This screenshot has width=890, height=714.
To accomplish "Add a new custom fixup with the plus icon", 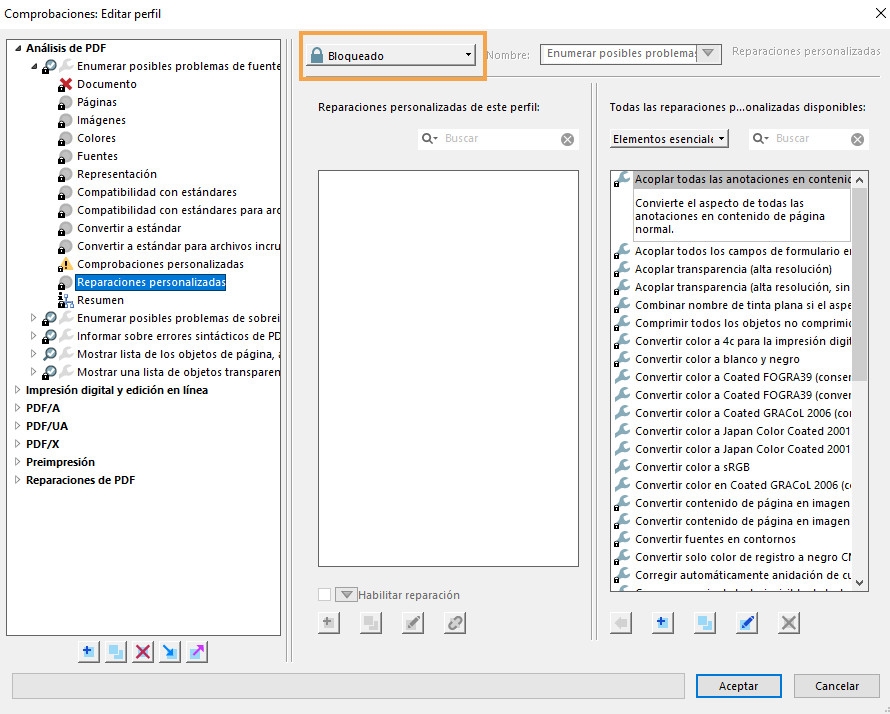I will [x=327, y=622].
